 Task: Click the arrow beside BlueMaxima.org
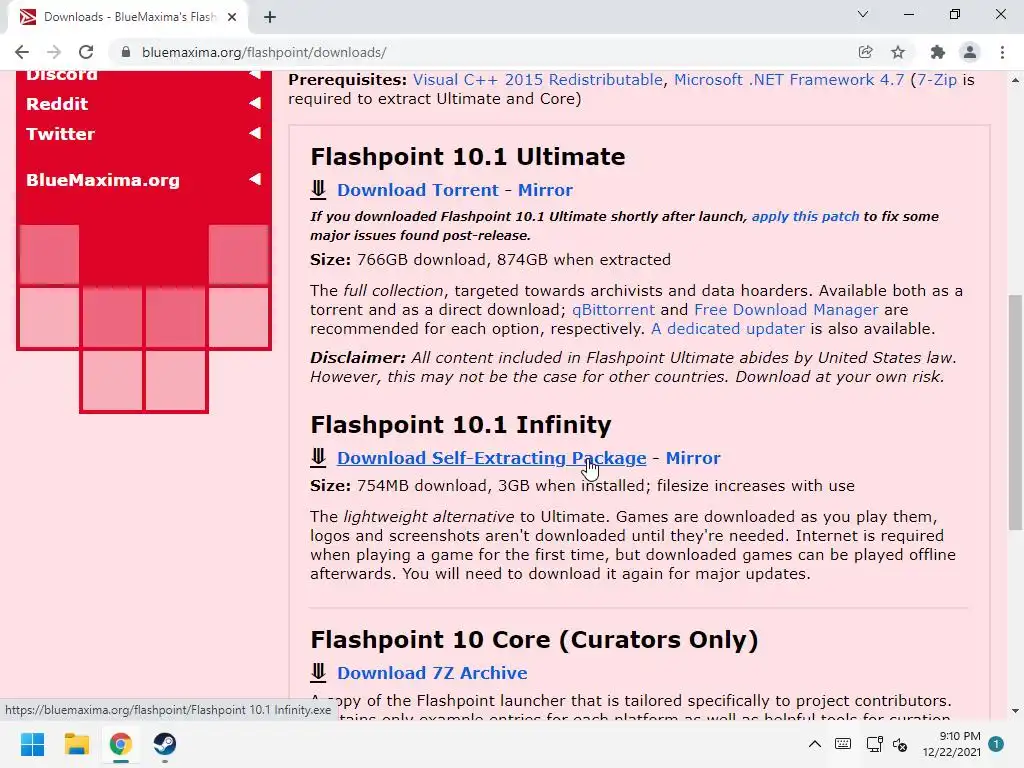[x=255, y=179]
